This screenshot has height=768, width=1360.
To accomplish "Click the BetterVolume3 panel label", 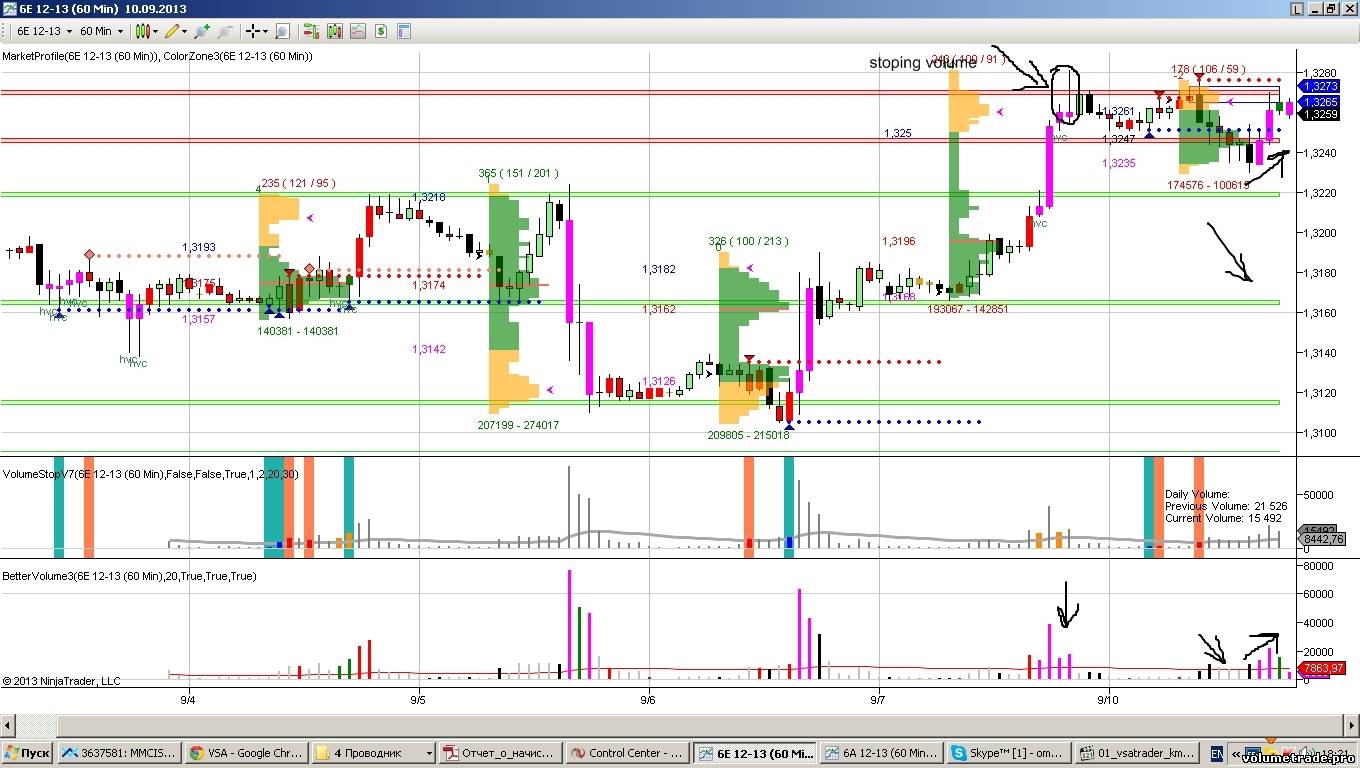I will tap(129, 576).
